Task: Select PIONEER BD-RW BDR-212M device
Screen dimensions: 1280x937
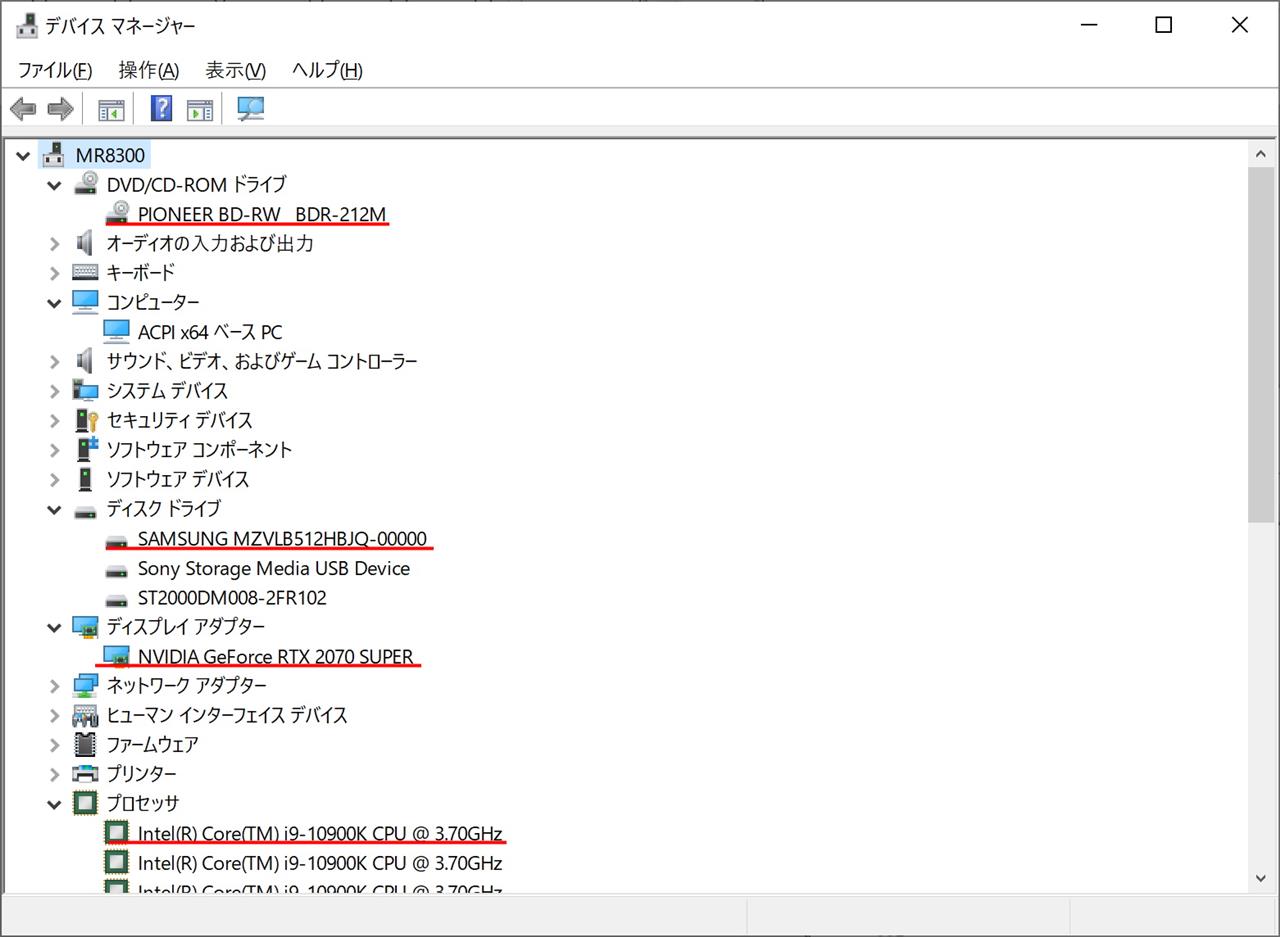Action: click(262, 214)
